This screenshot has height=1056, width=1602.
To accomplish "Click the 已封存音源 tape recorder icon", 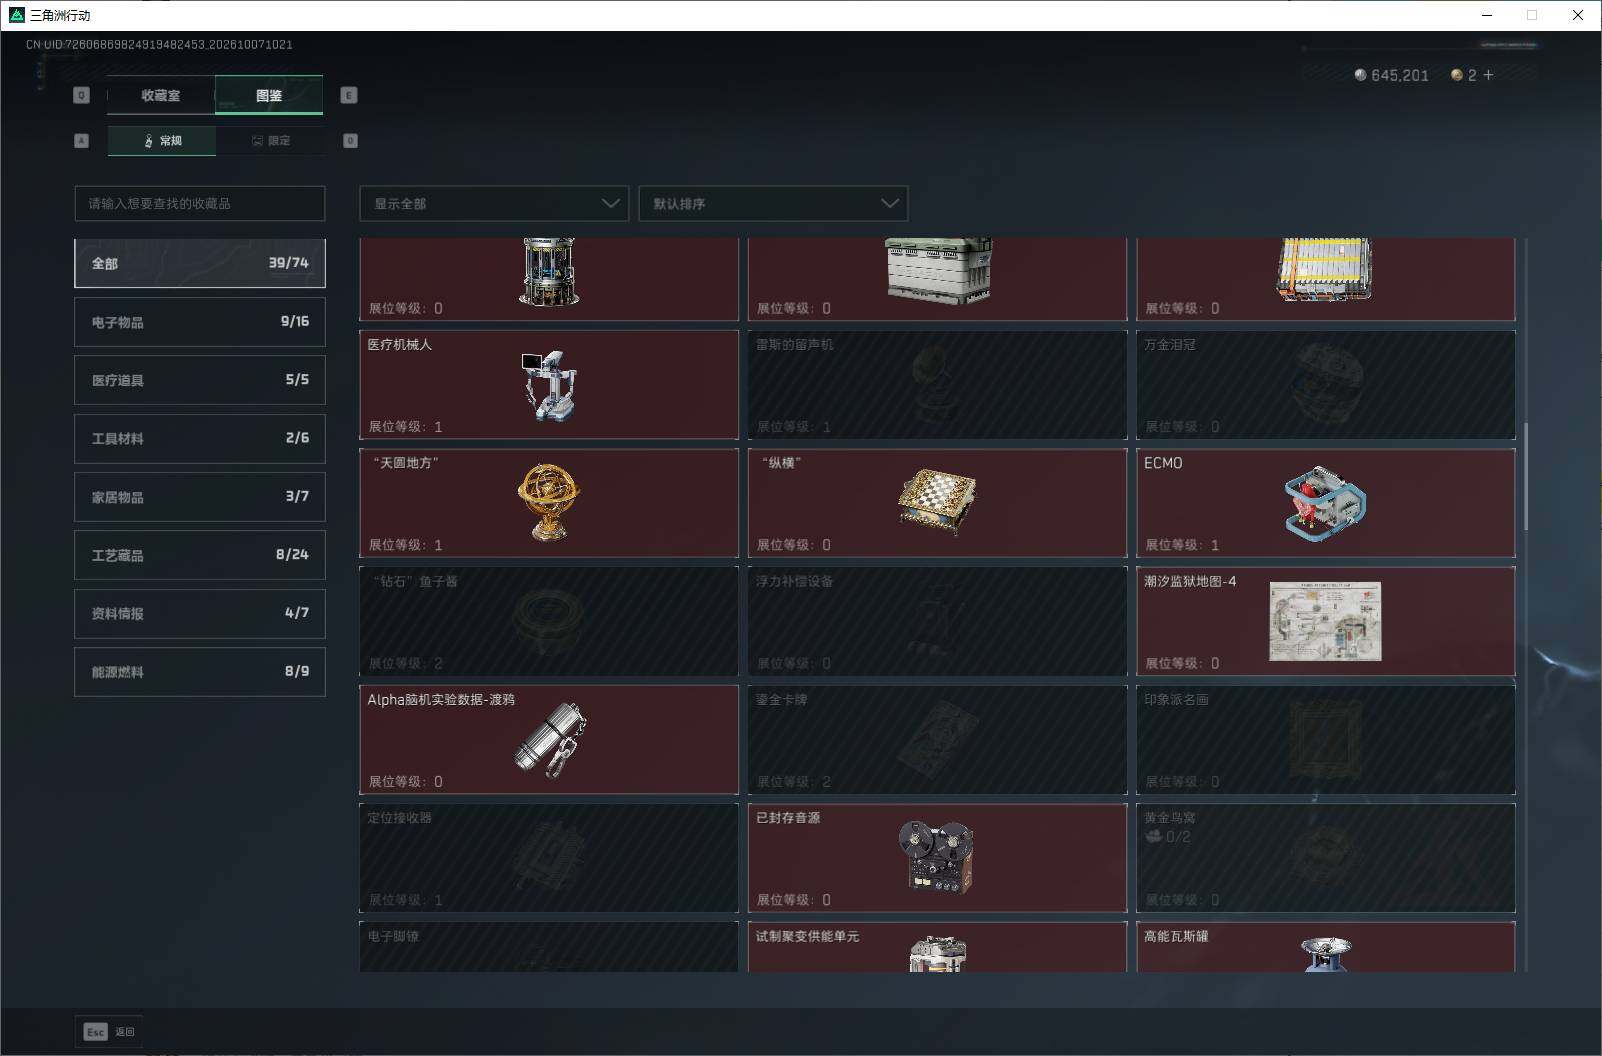I will [936, 857].
